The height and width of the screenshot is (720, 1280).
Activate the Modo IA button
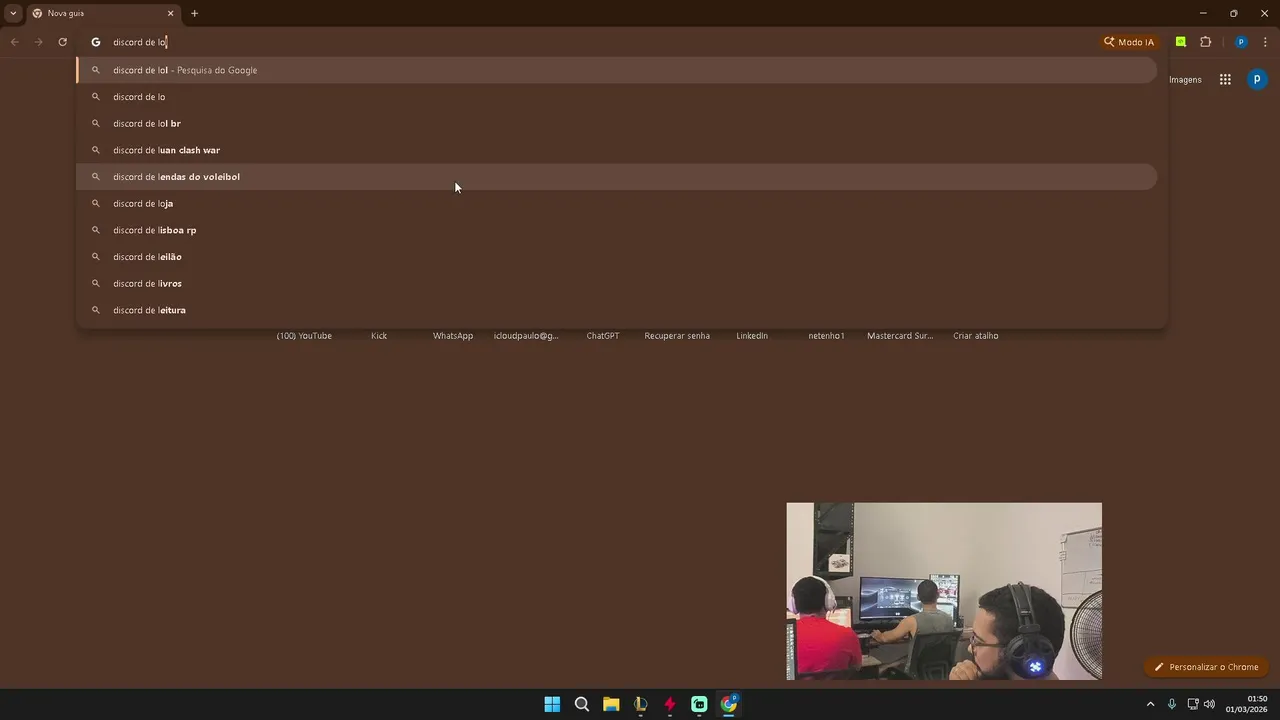pyautogui.click(x=1129, y=42)
